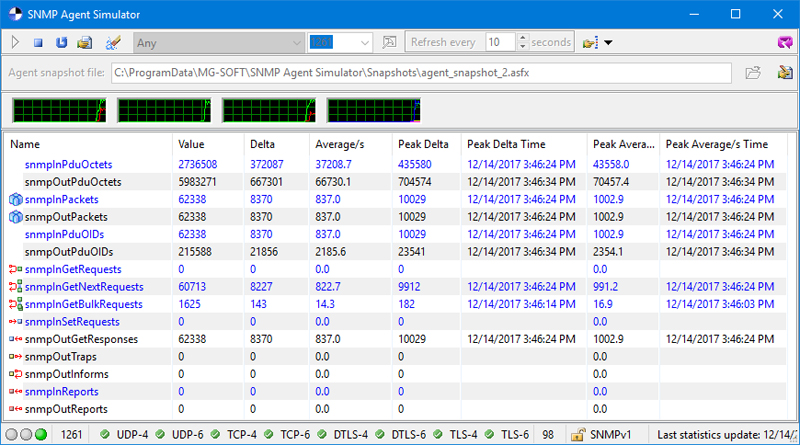Click the pointing hand settings icon
The height and width of the screenshot is (445, 800).
[x=590, y=43]
